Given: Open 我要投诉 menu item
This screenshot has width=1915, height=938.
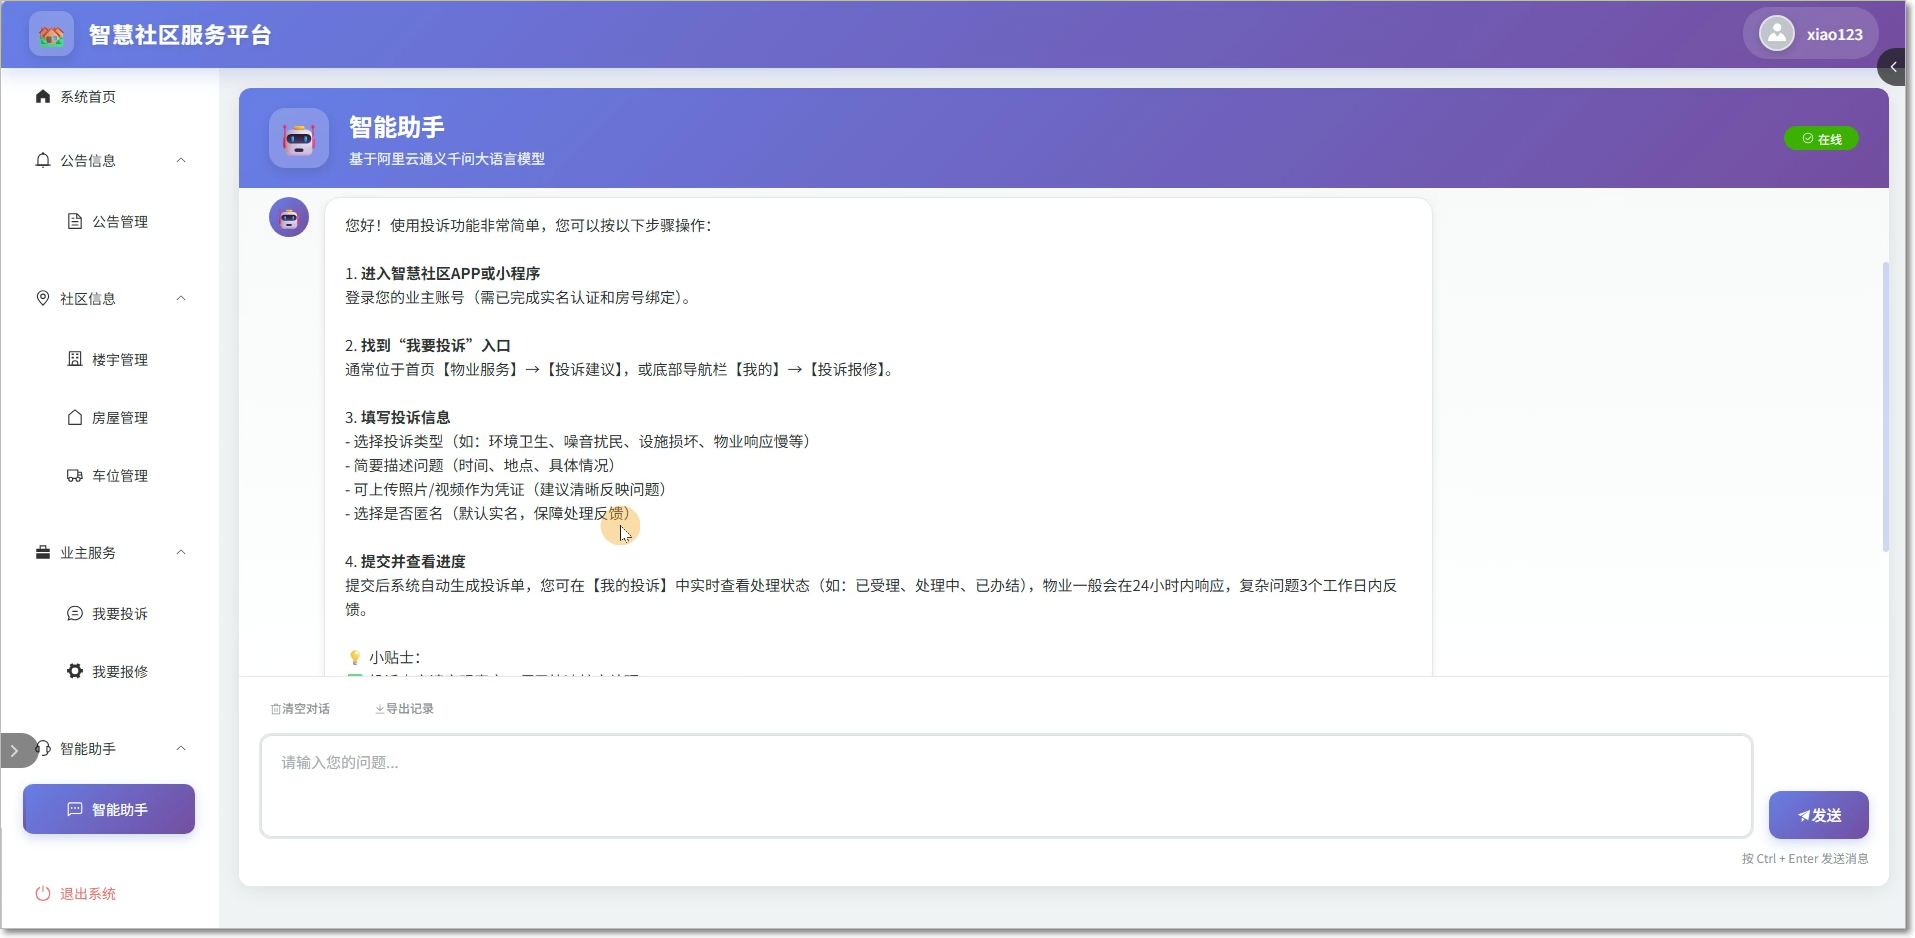Looking at the screenshot, I should coord(110,613).
